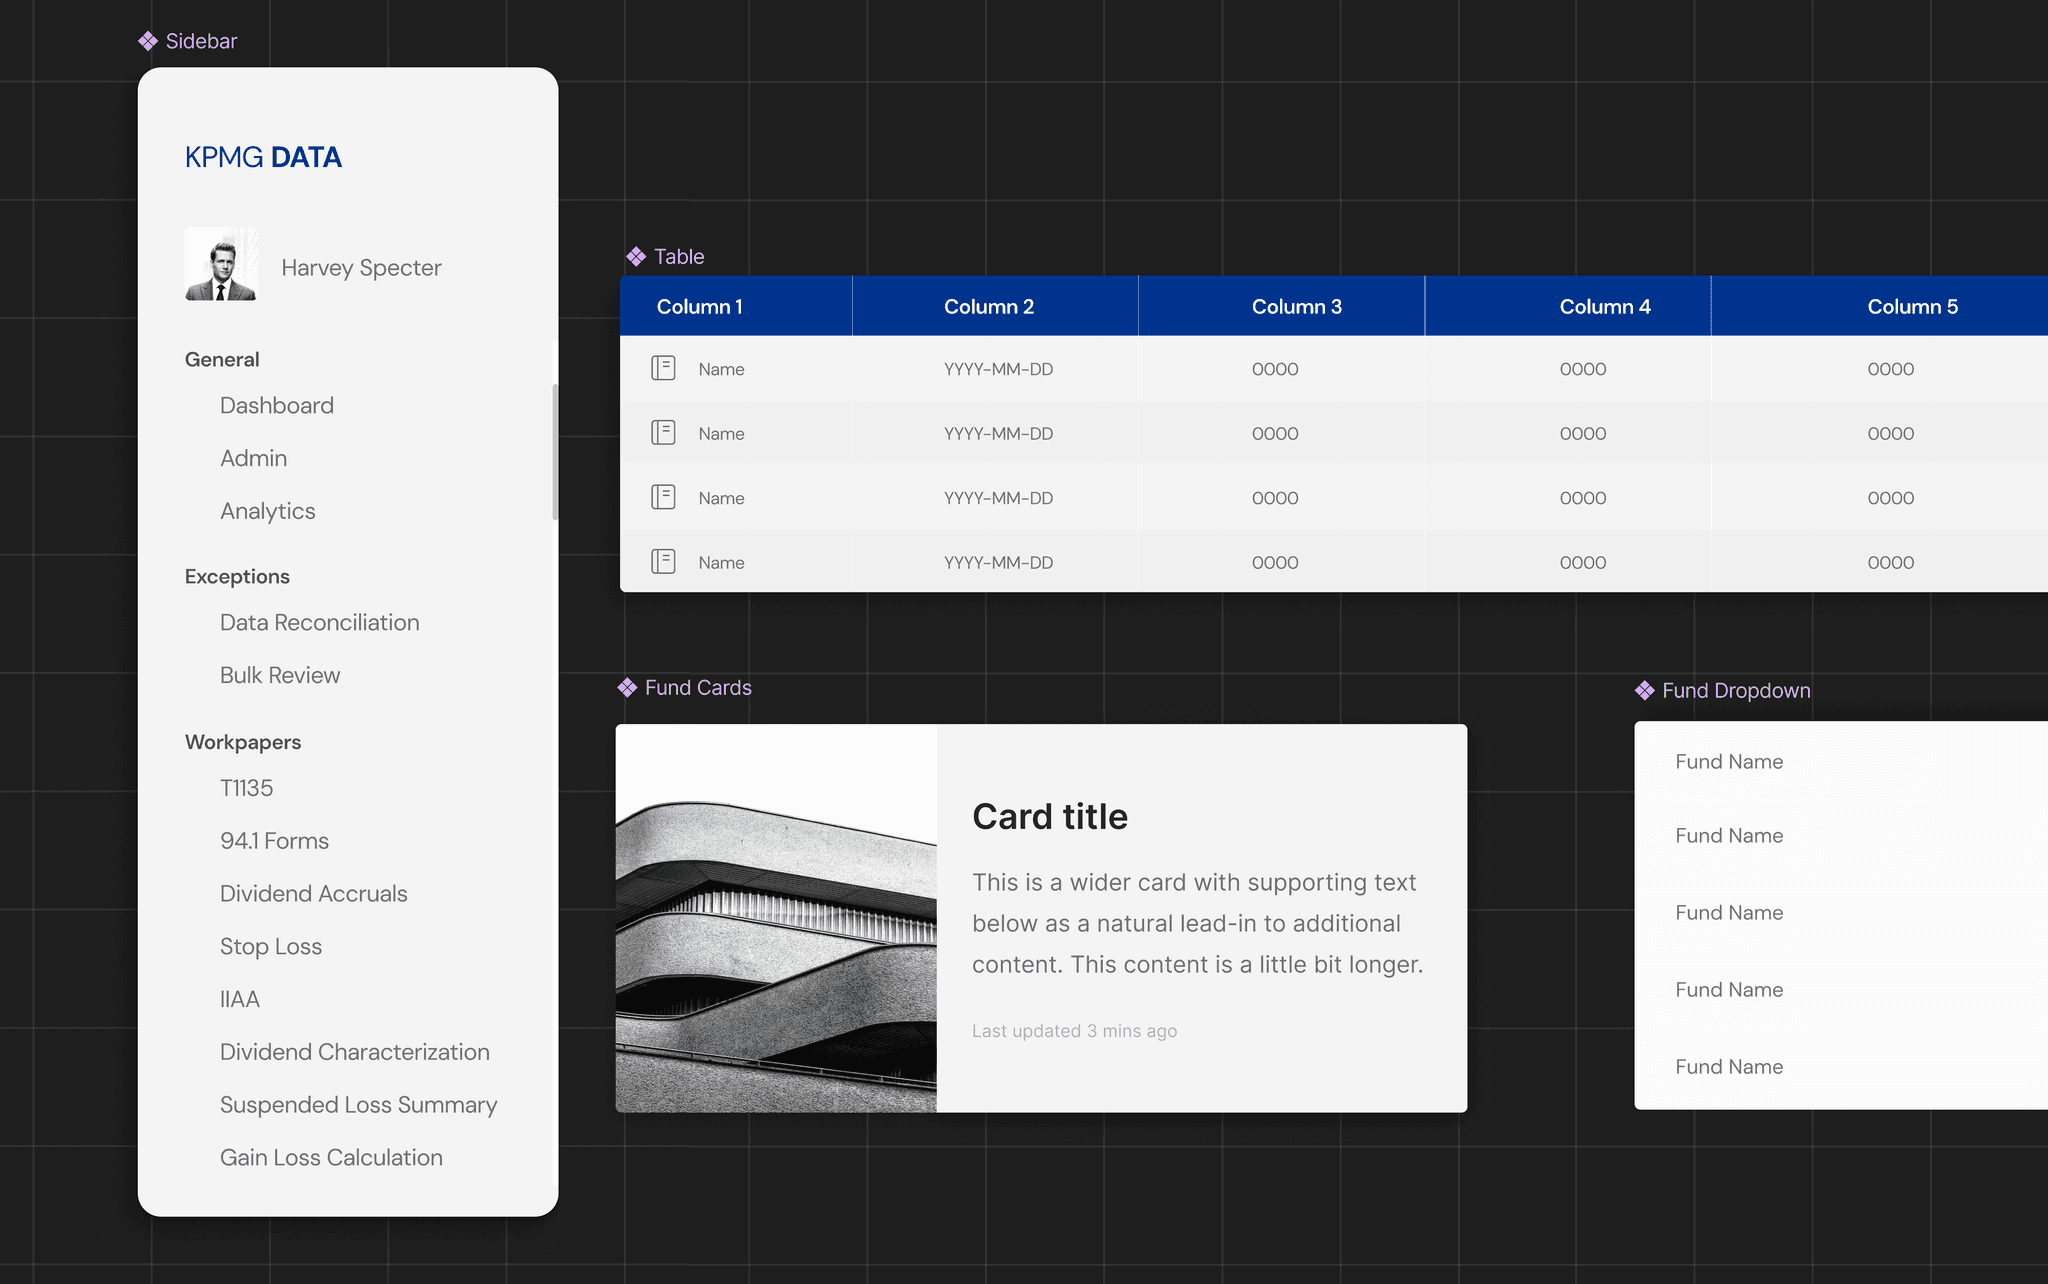The width and height of the screenshot is (2048, 1284).
Task: Select the last Fund Name dropdown option
Action: tap(1729, 1067)
